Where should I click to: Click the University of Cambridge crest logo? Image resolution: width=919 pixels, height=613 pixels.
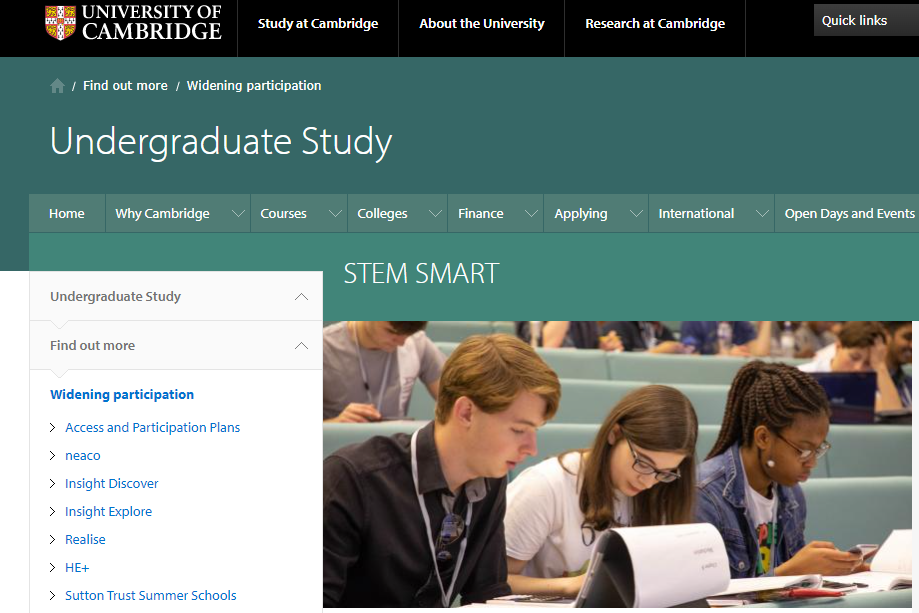pos(61,23)
